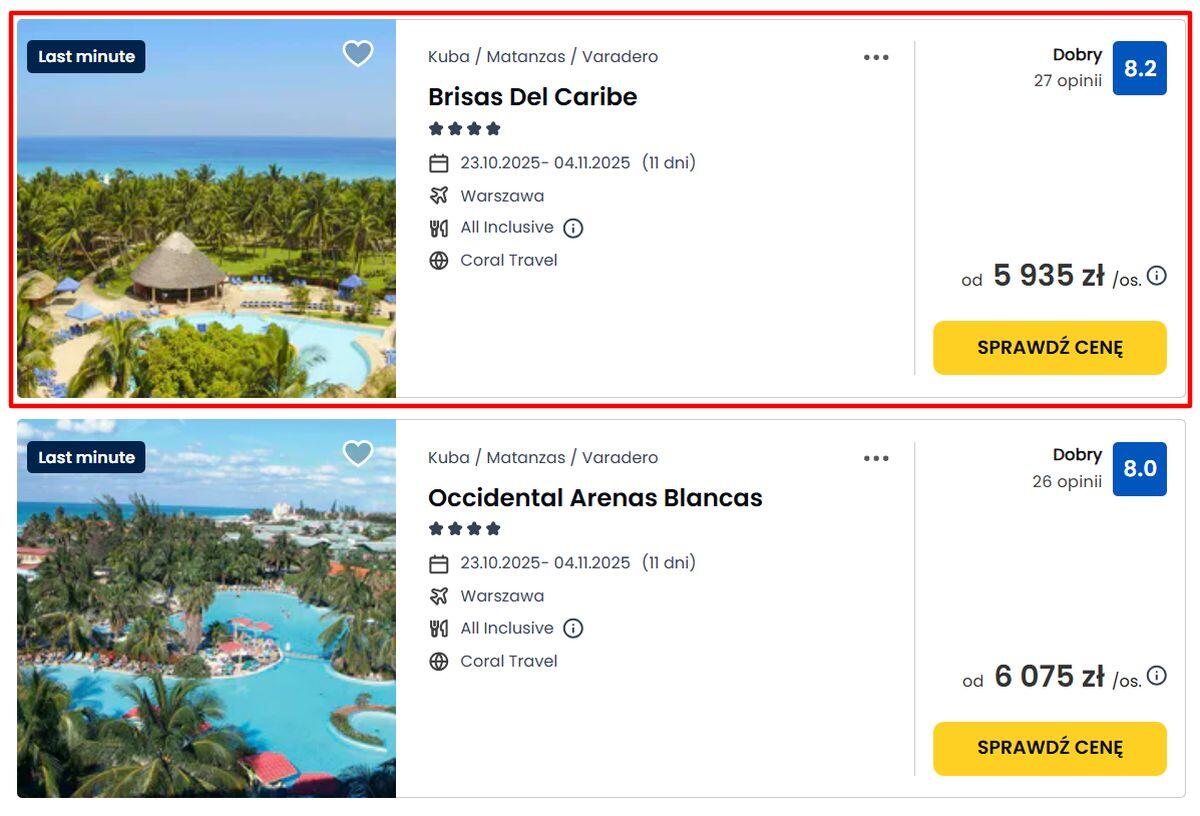Click globe icon beside Coral Travel in Brisas offer

click(x=438, y=261)
